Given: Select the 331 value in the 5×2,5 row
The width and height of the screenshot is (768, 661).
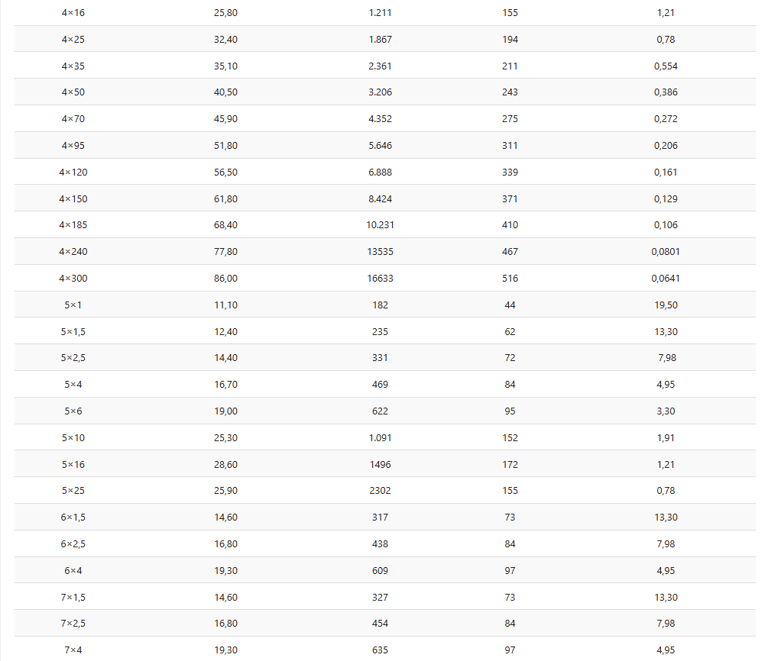Looking at the screenshot, I should coord(380,357).
